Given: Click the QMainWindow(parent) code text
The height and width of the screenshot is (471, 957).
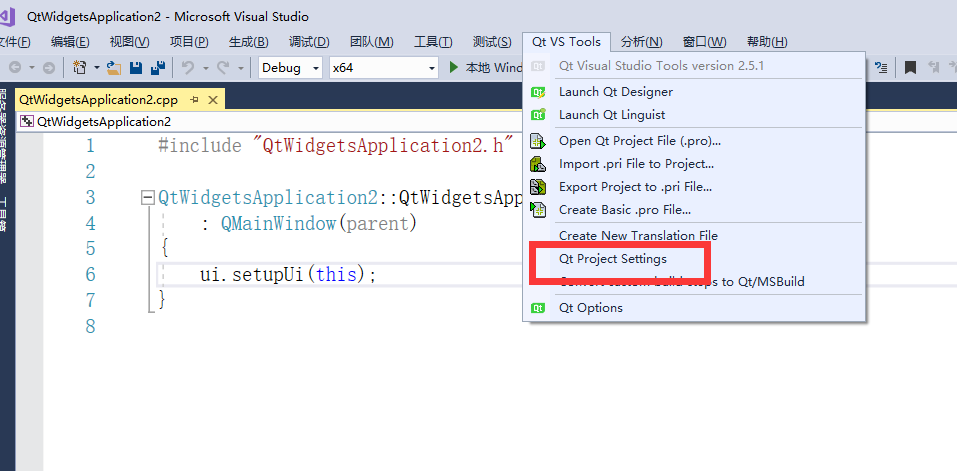Looking at the screenshot, I should (319, 224).
